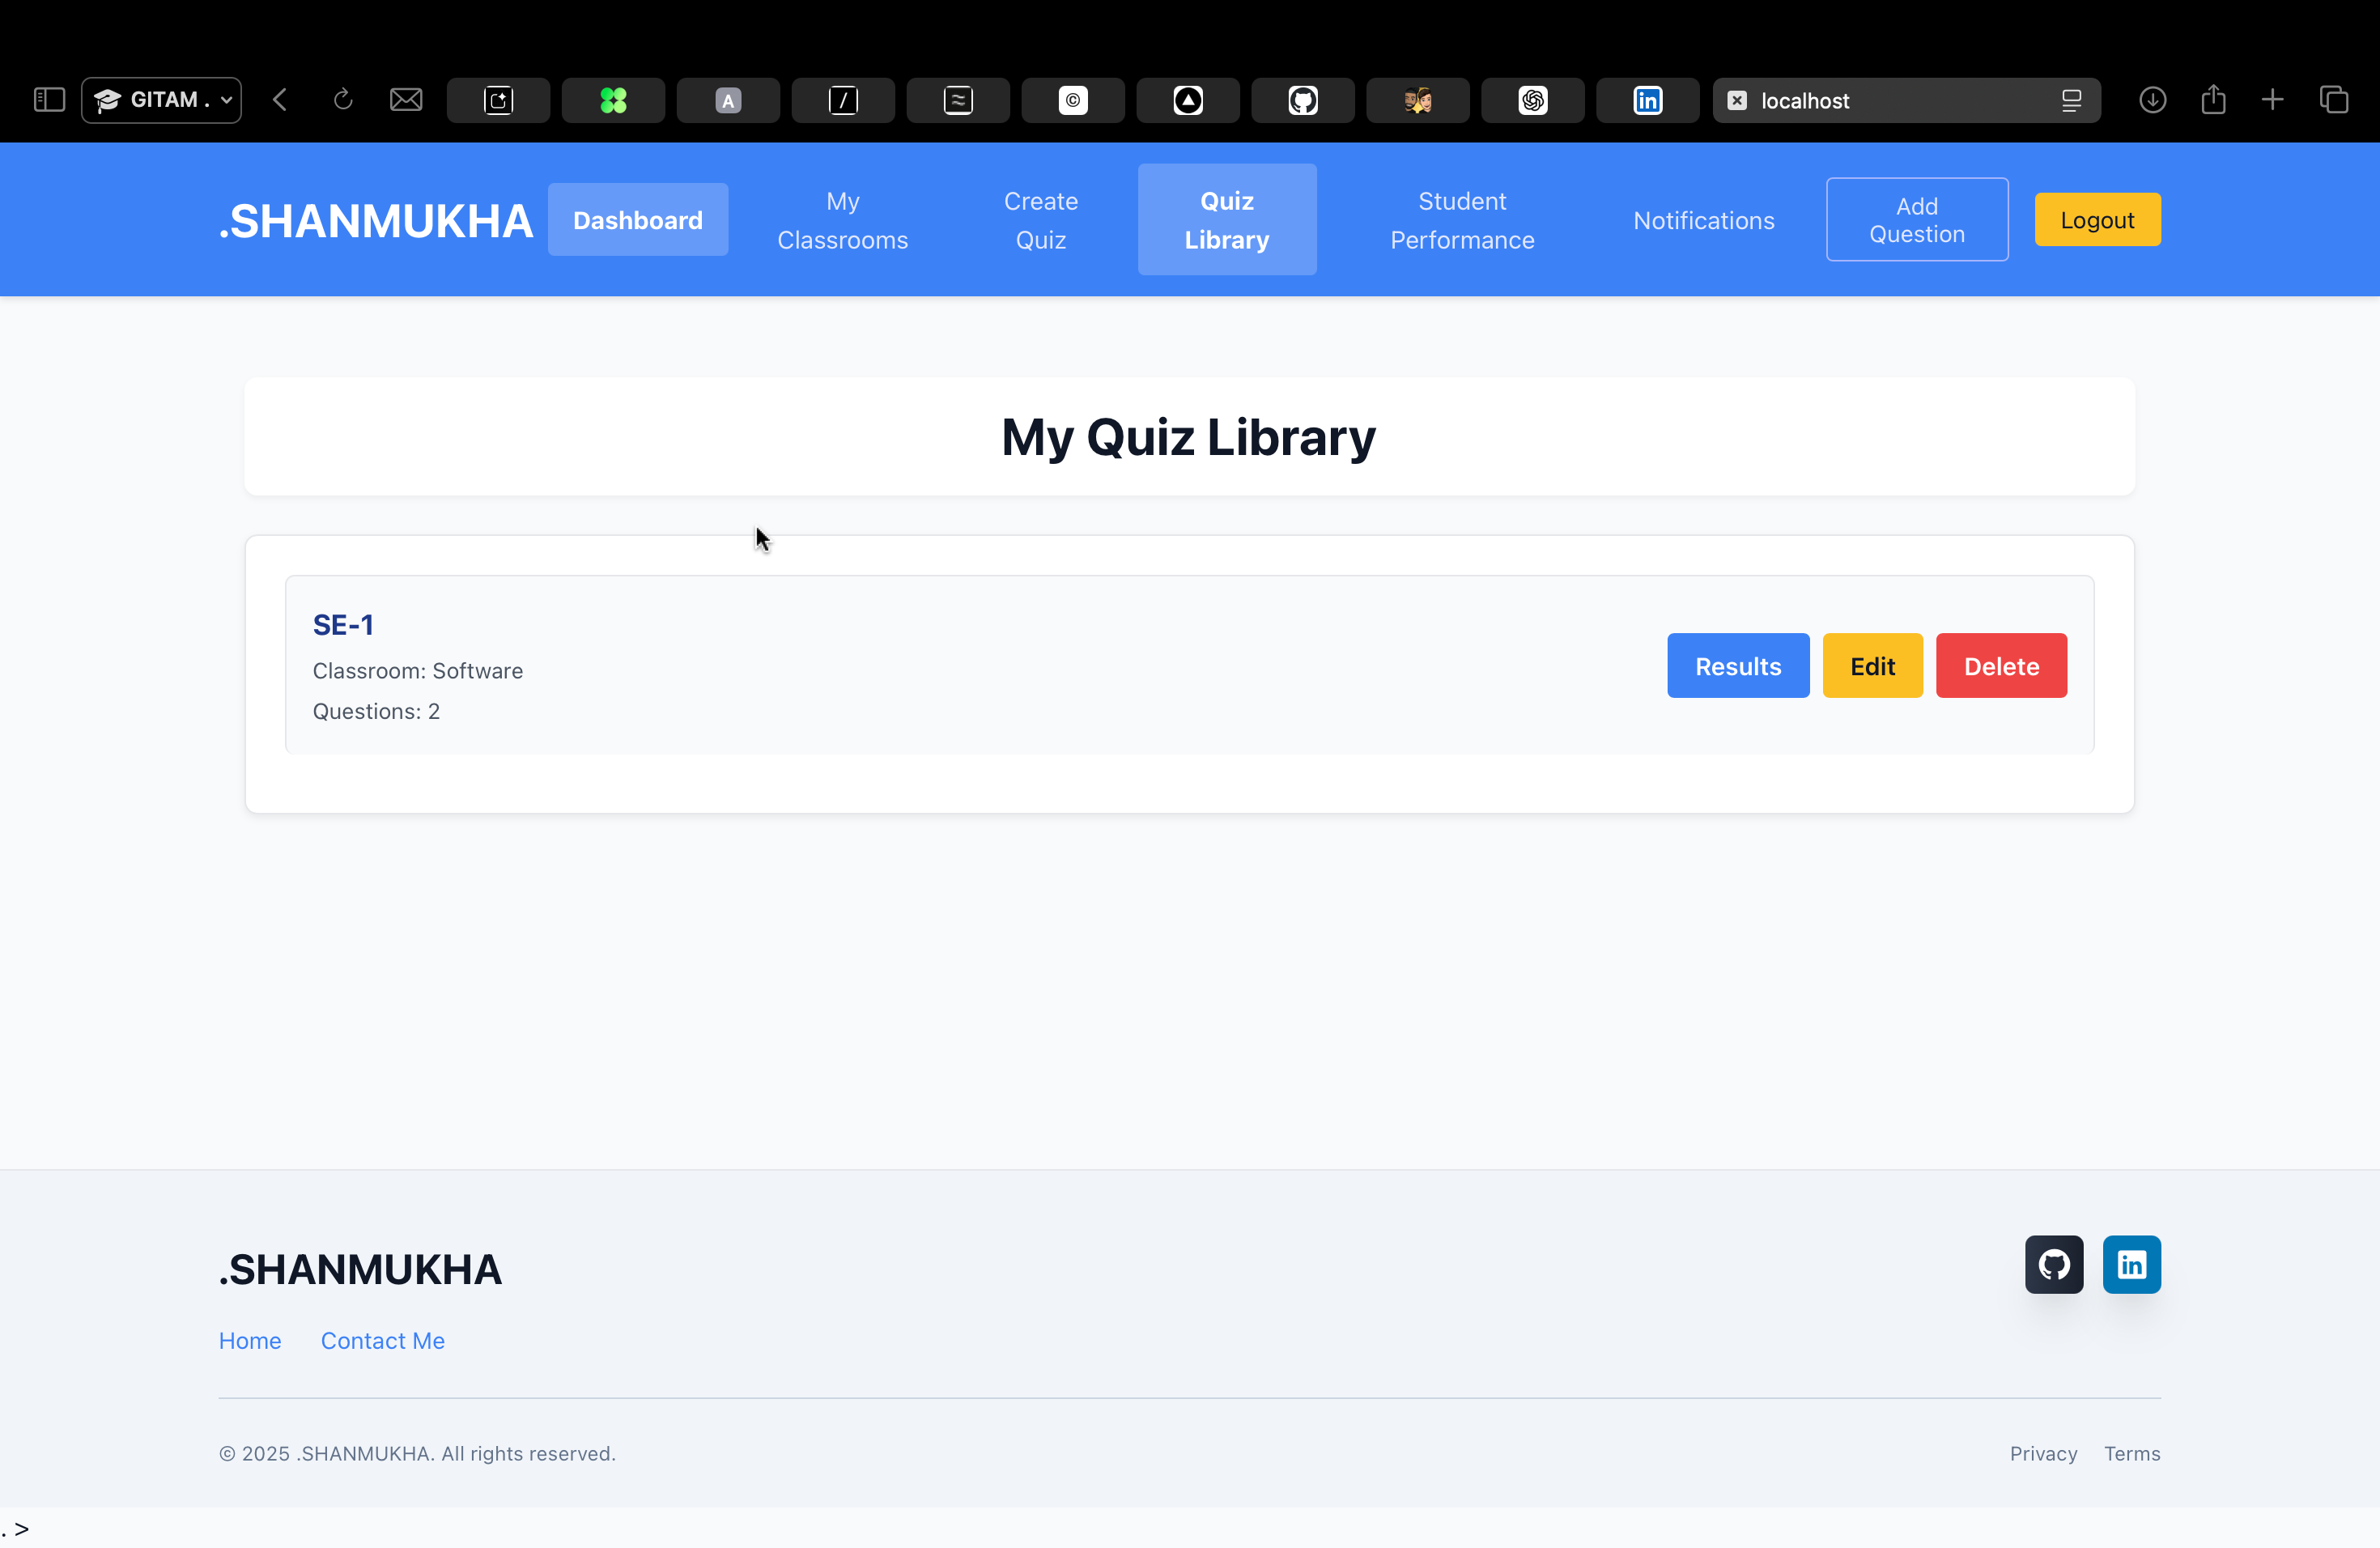Go to My Classrooms
Image resolution: width=2380 pixels, height=1548 pixels.
coord(842,219)
